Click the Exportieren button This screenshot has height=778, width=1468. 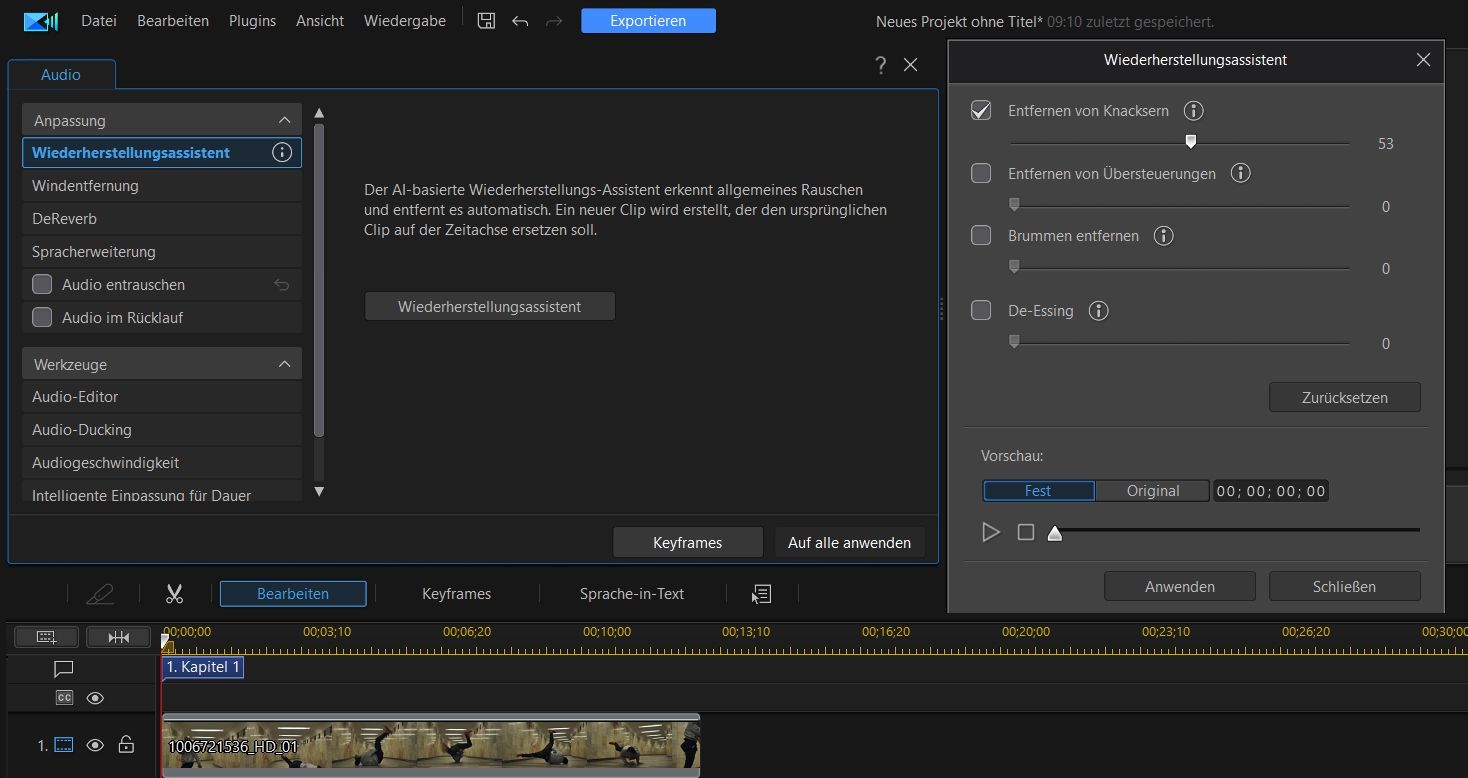click(x=648, y=21)
